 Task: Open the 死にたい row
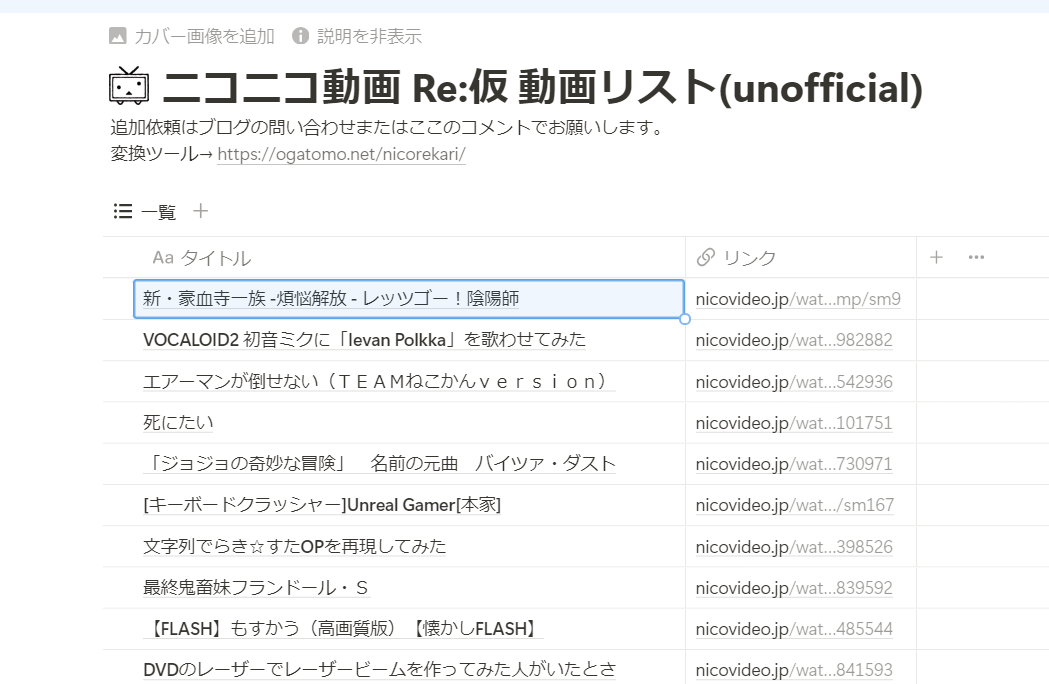178,423
